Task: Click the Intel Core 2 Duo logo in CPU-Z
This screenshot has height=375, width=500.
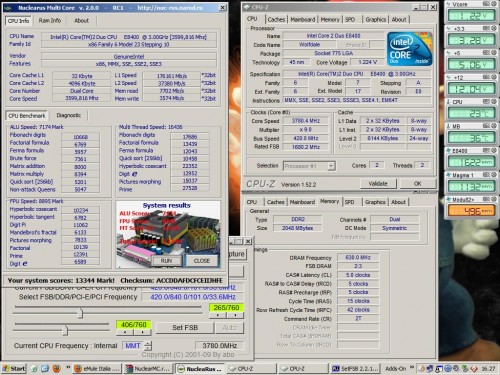Action: 410,48
